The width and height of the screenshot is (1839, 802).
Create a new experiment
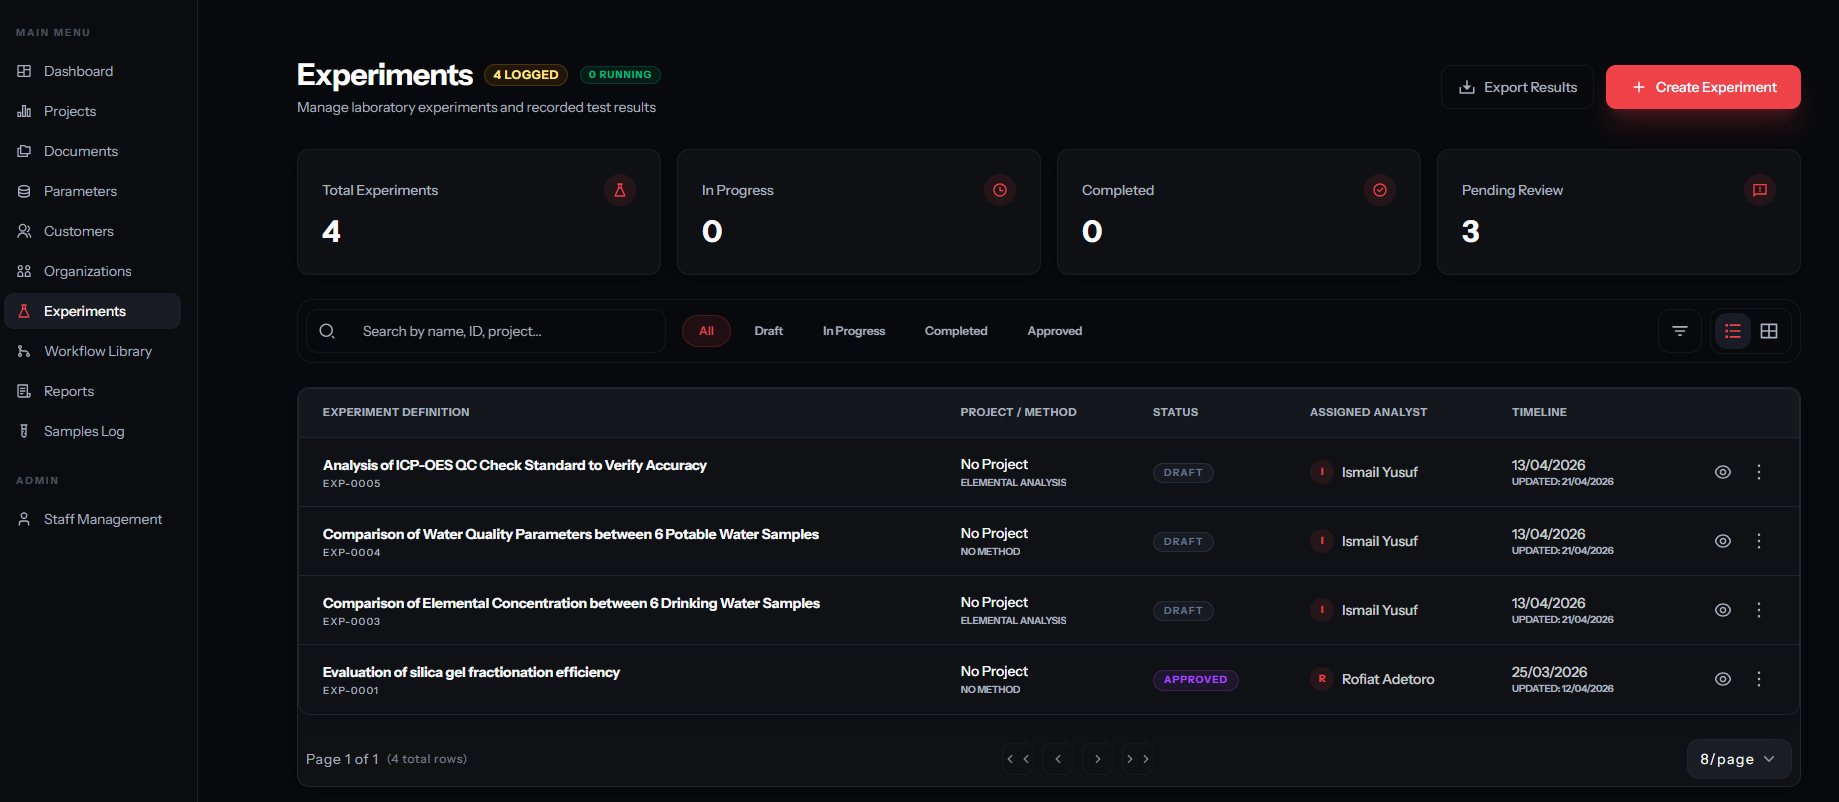[x=1703, y=87]
